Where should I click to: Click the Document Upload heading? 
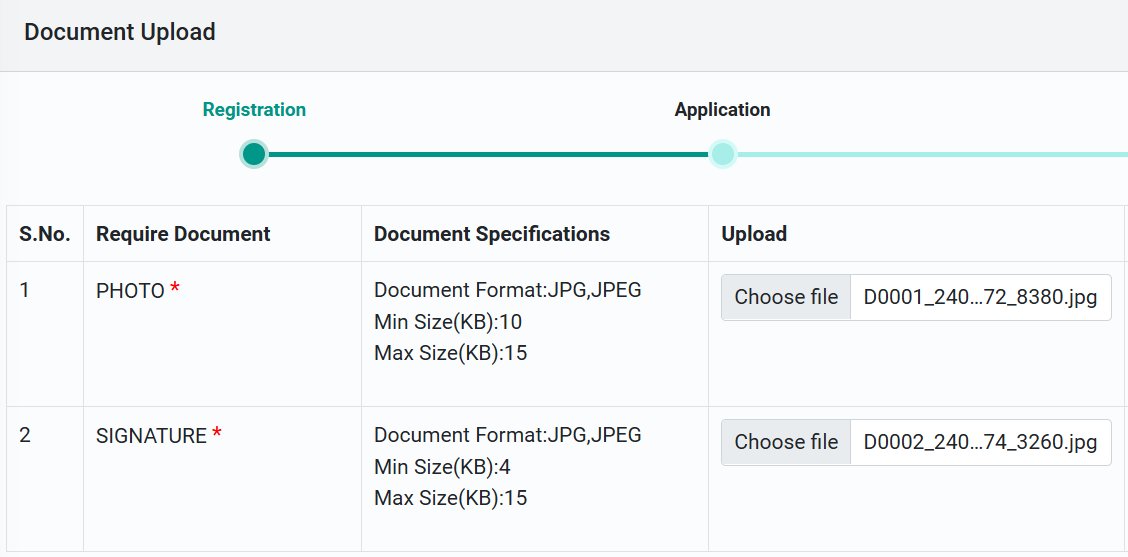pyautogui.click(x=119, y=32)
